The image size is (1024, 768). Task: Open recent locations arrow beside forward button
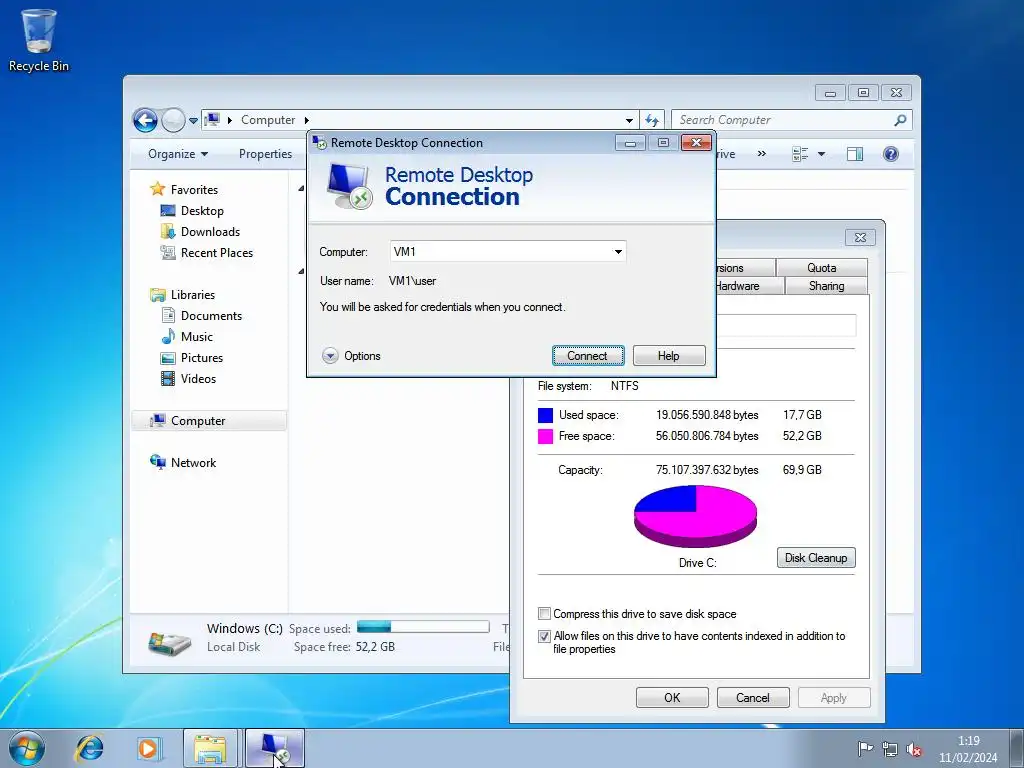click(193, 121)
